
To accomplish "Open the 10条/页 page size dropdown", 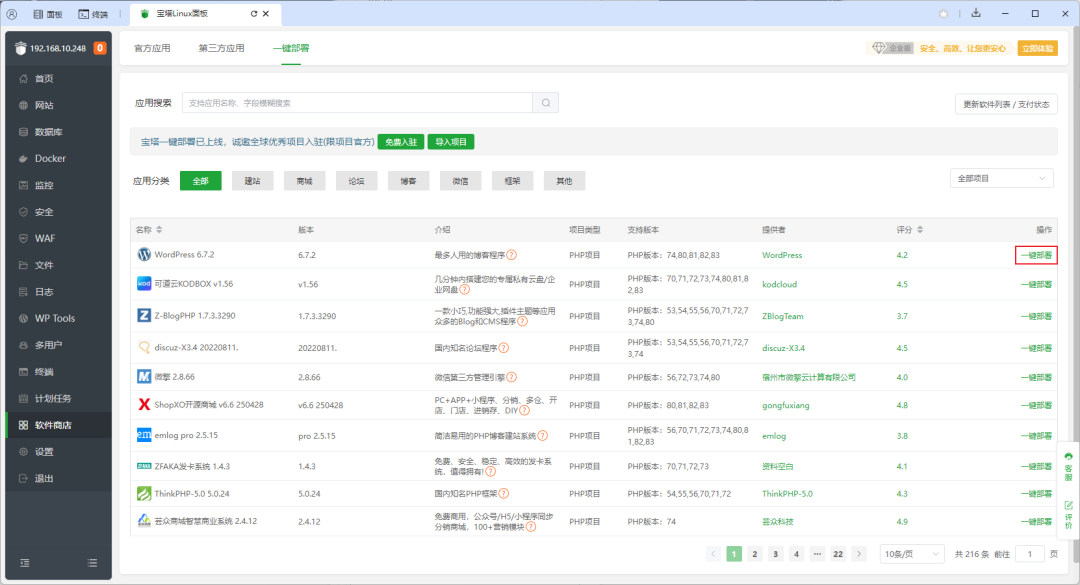I will coord(911,553).
